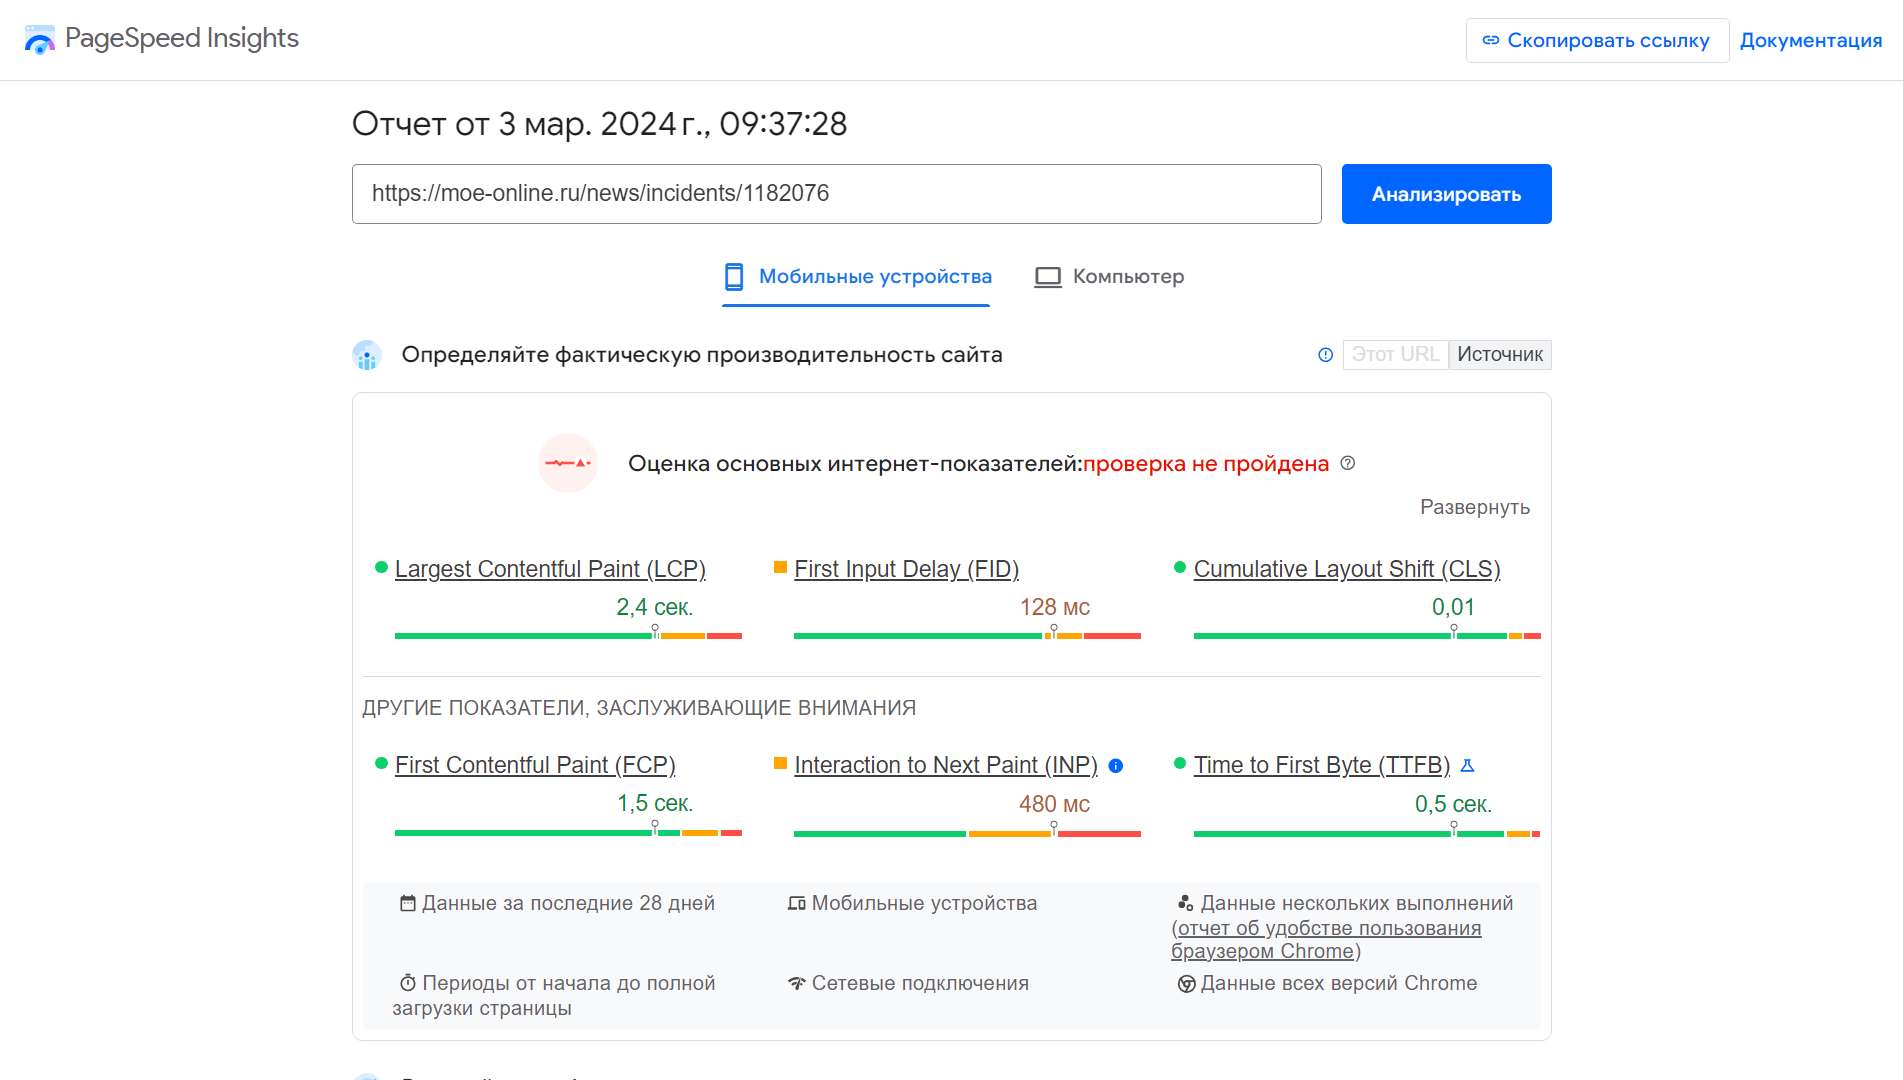Click the PageSpeed Insights title text
Image resolution: width=1903 pixels, height=1080 pixels.
(182, 38)
